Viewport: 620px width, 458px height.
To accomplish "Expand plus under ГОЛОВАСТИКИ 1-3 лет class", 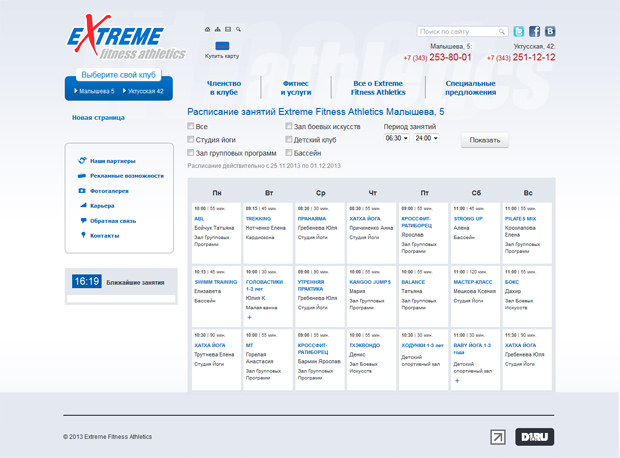I will (x=250, y=317).
